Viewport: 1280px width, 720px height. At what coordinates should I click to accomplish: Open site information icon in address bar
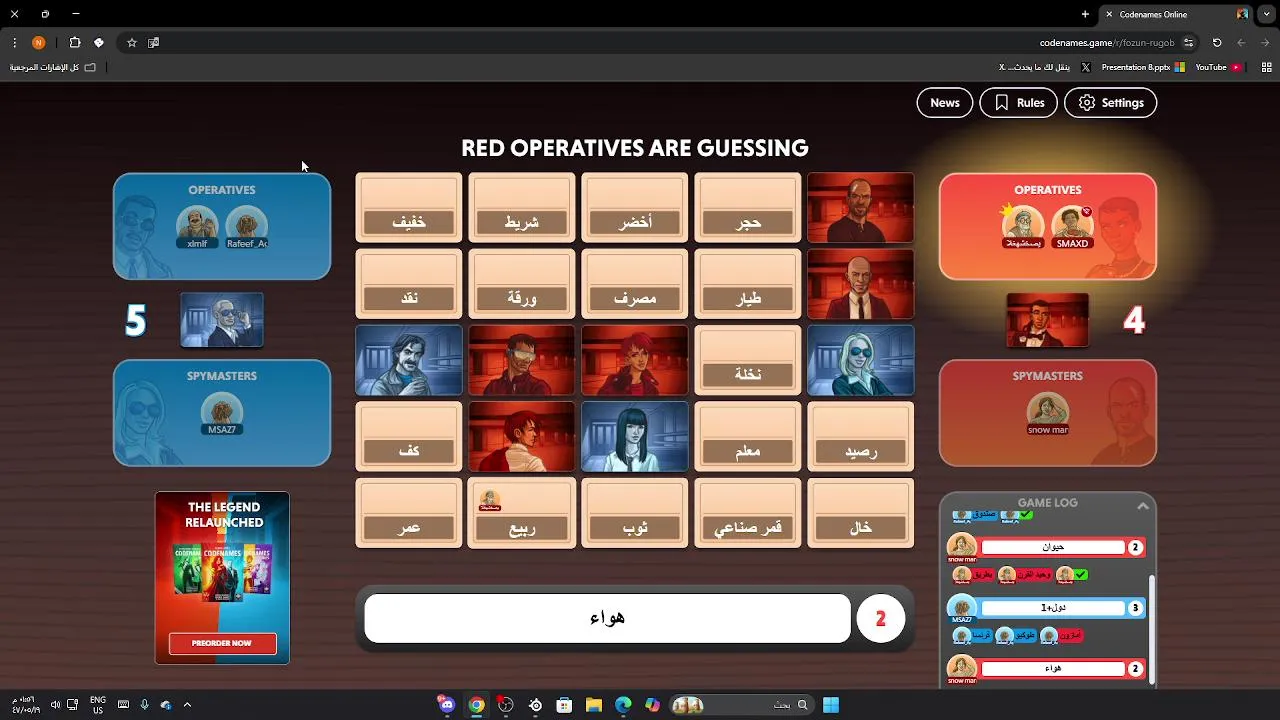(1188, 43)
